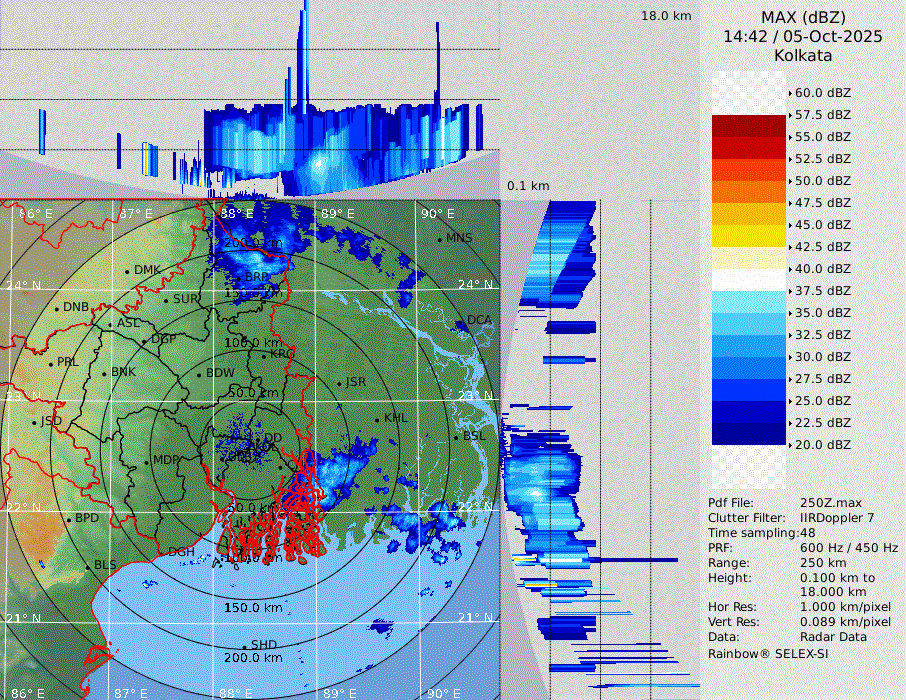Click the yellow legend band above 42.5 dBZ

(x=749, y=236)
